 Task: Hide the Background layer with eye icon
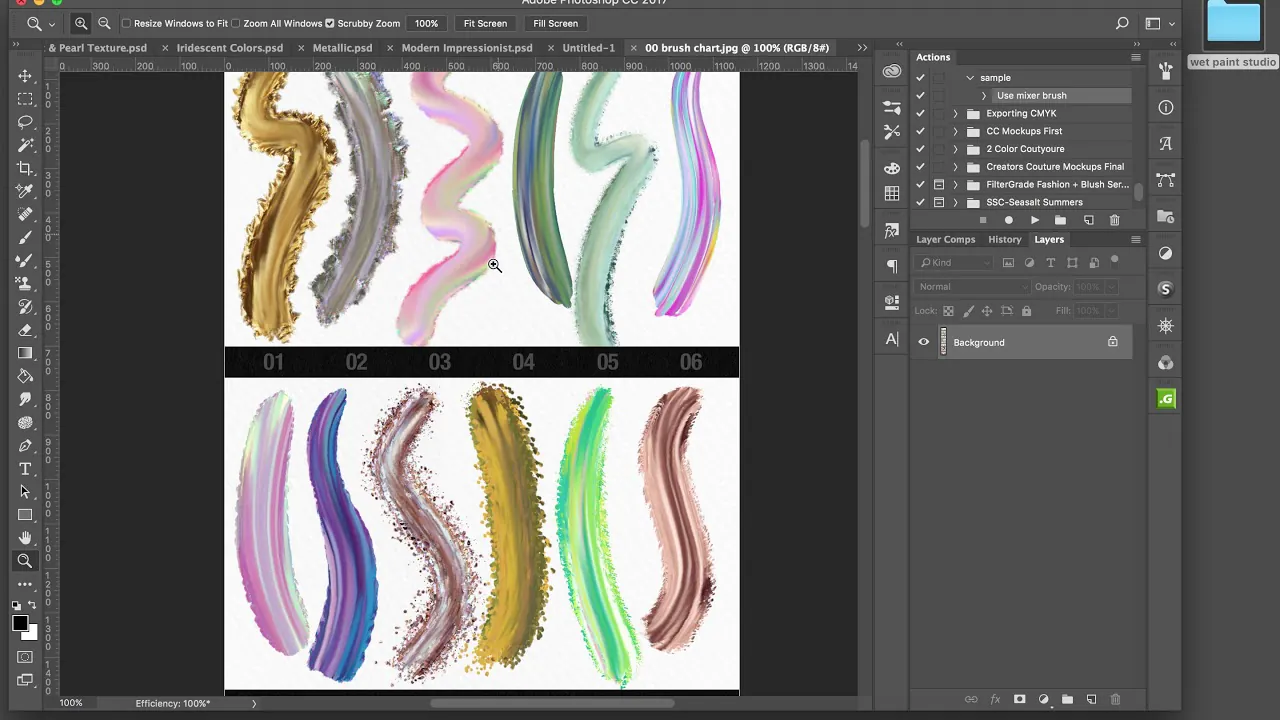point(924,342)
